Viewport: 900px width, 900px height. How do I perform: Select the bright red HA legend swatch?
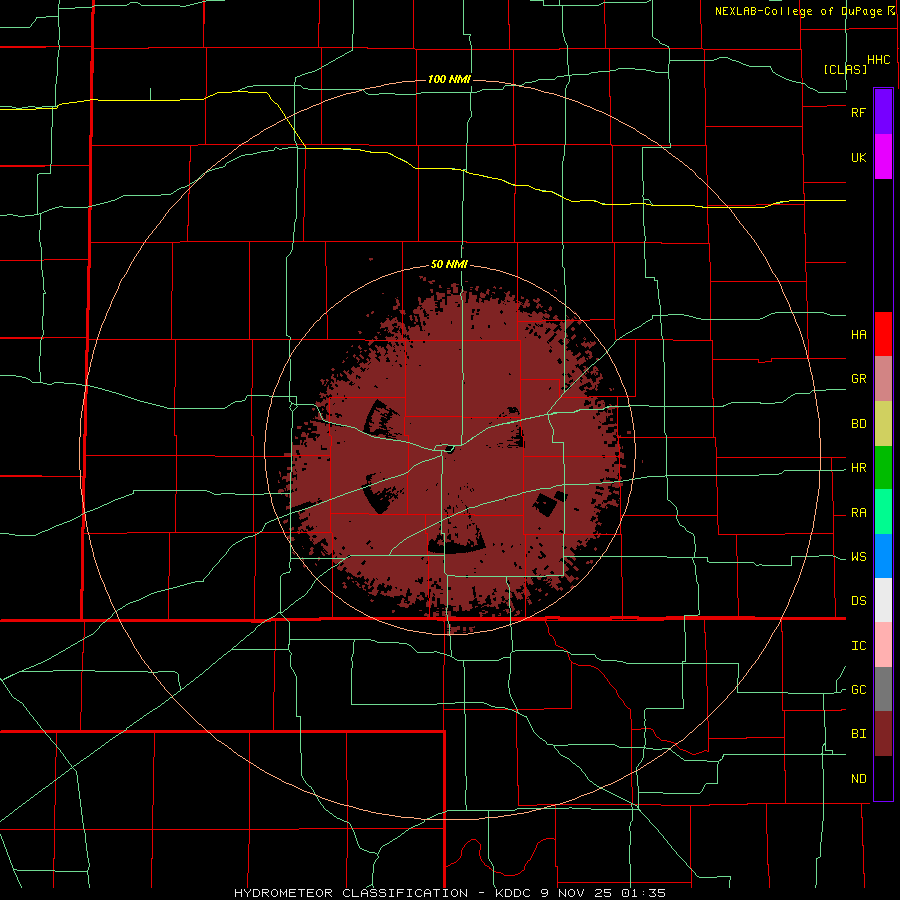(883, 334)
